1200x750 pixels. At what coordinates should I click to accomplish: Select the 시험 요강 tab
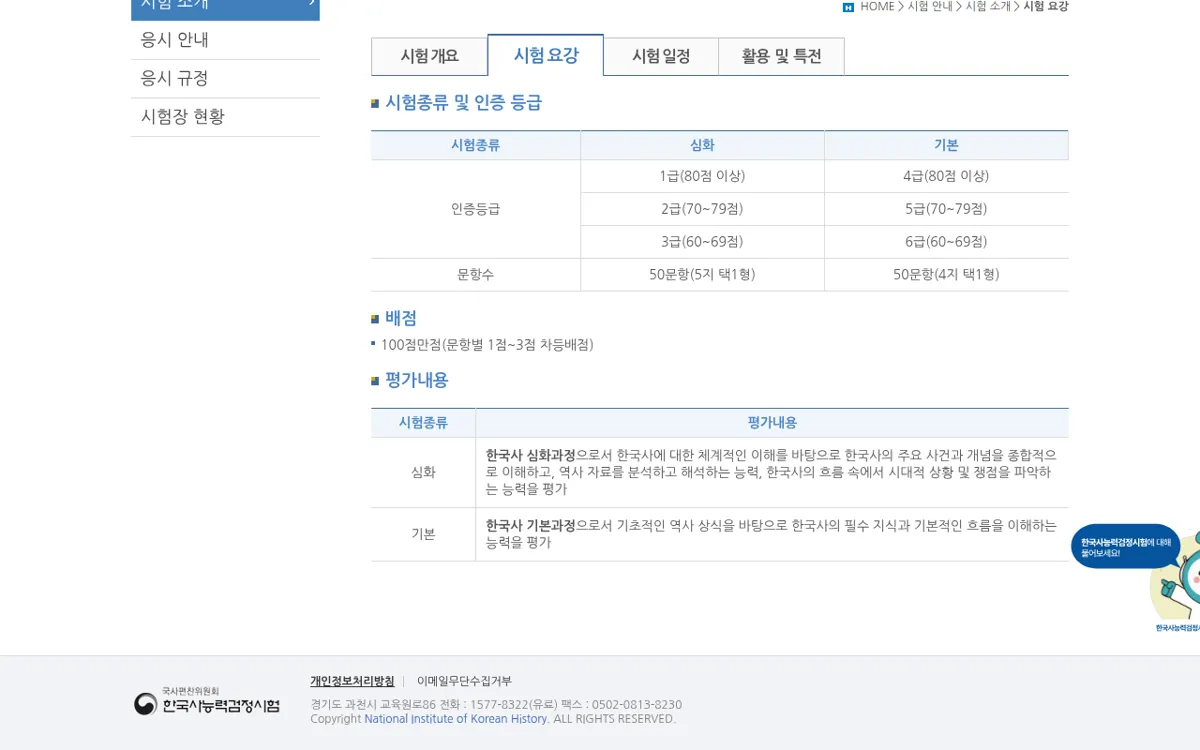pos(546,55)
